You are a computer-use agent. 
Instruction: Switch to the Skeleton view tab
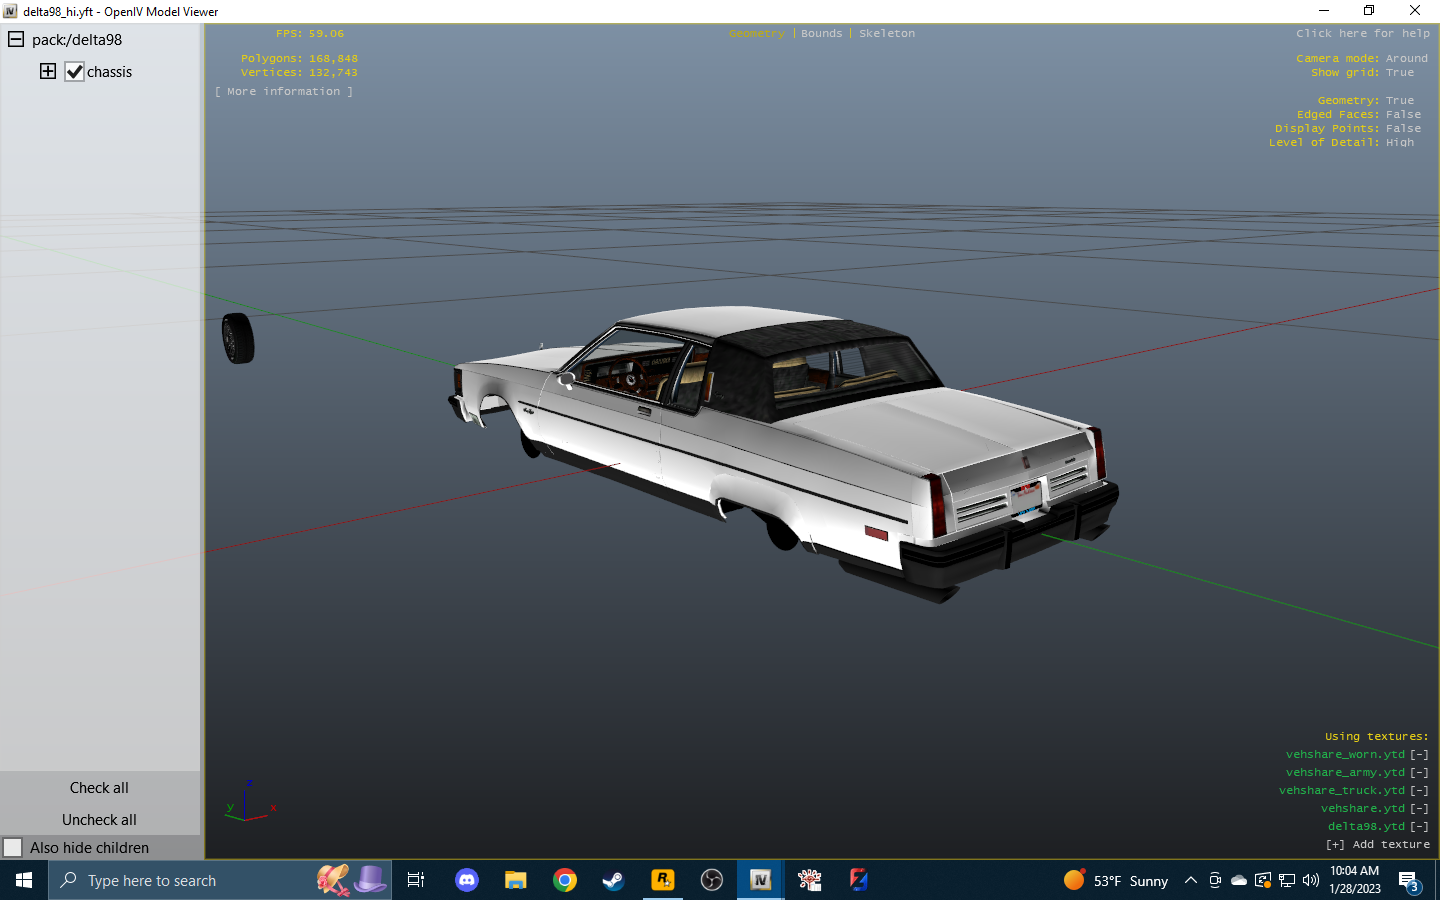pos(886,34)
